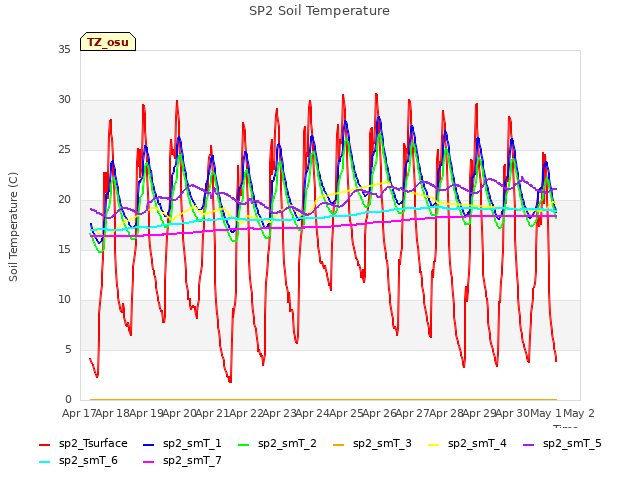Click green sp2_smT_2 legend color marker
Image resolution: width=640 pixels, height=480 pixels.
click(x=244, y=444)
